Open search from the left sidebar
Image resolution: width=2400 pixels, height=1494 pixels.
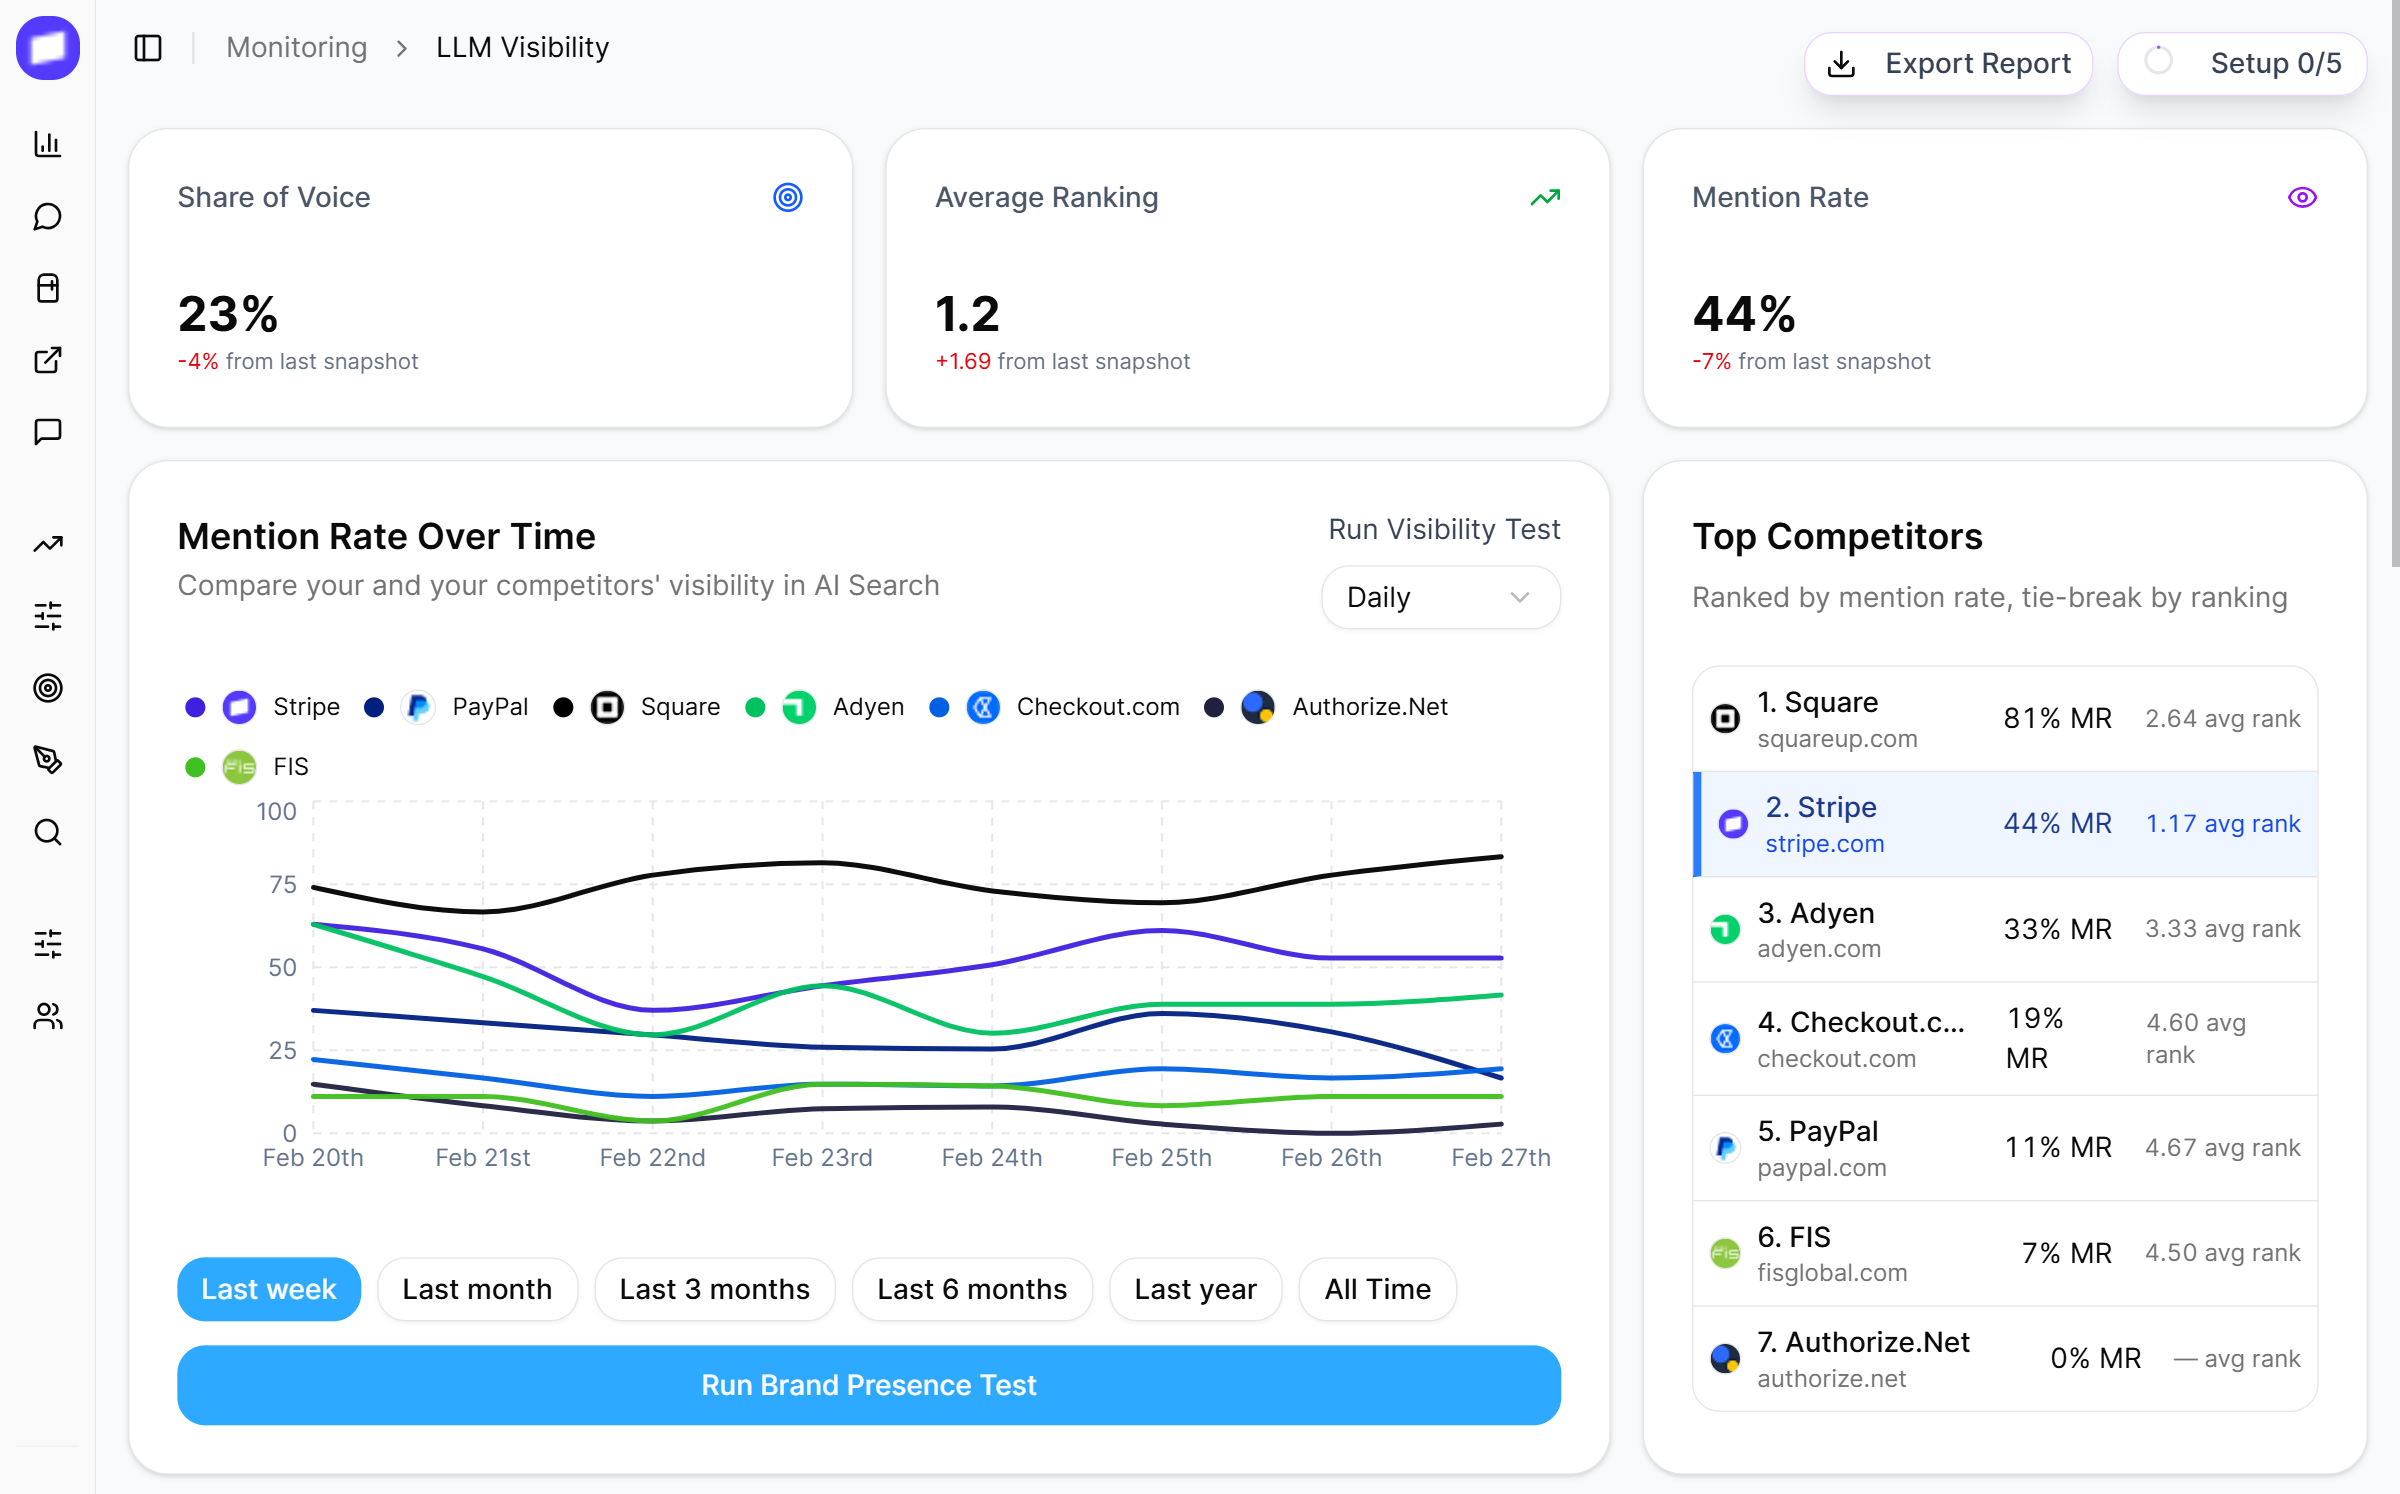pyautogui.click(x=47, y=832)
